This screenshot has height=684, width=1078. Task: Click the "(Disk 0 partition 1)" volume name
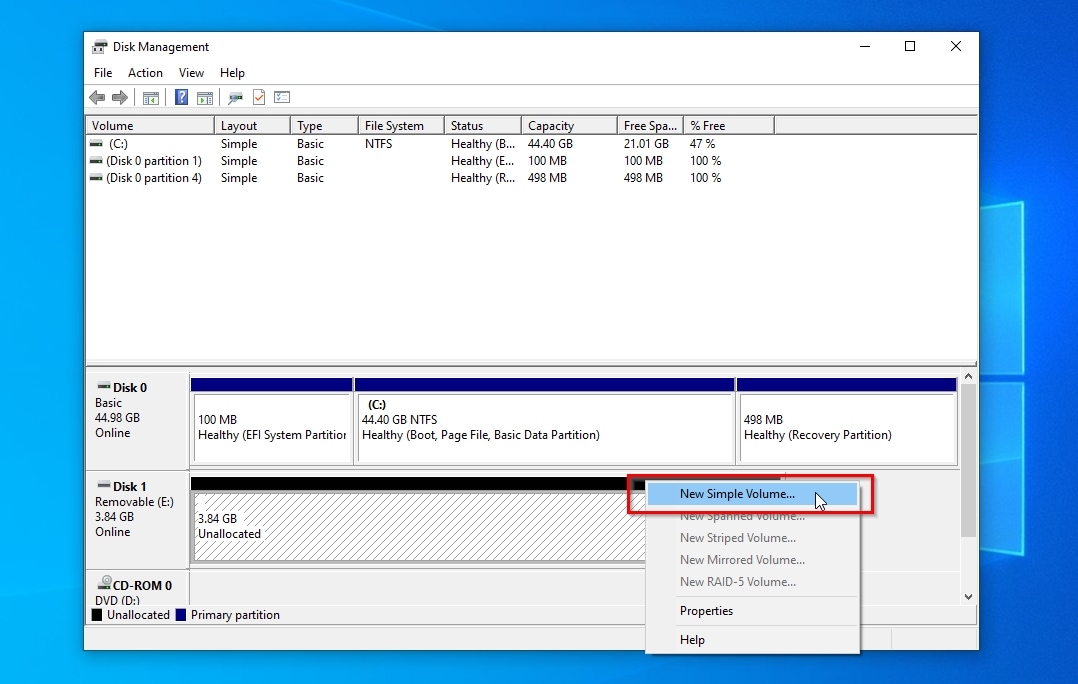coord(154,161)
